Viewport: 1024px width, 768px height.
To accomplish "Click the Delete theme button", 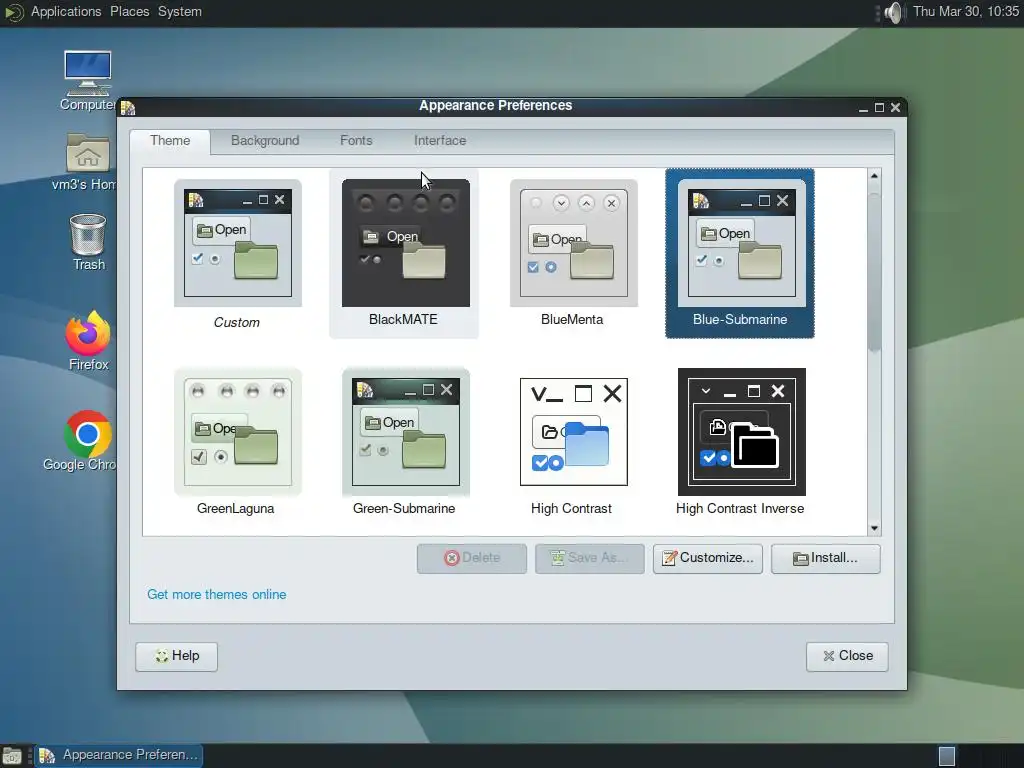I will (472, 558).
